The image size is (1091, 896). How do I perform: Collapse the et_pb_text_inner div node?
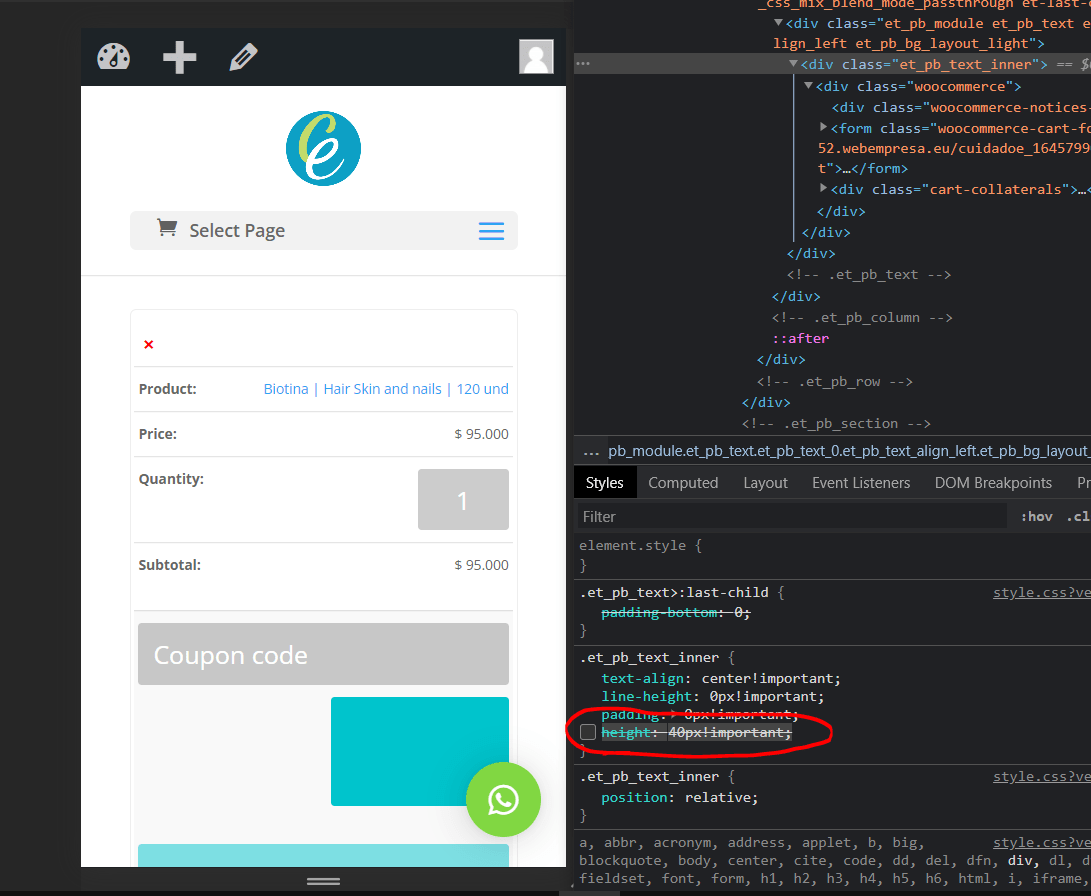[793, 64]
